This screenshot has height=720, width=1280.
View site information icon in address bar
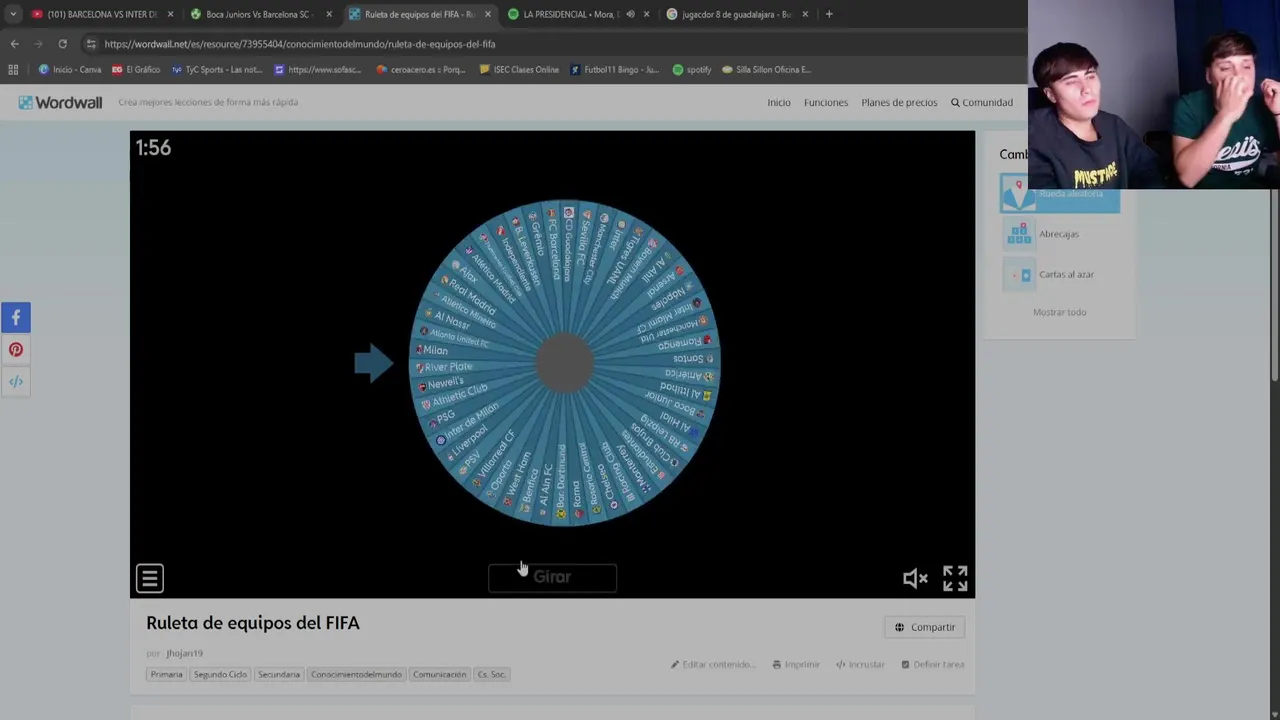click(91, 44)
